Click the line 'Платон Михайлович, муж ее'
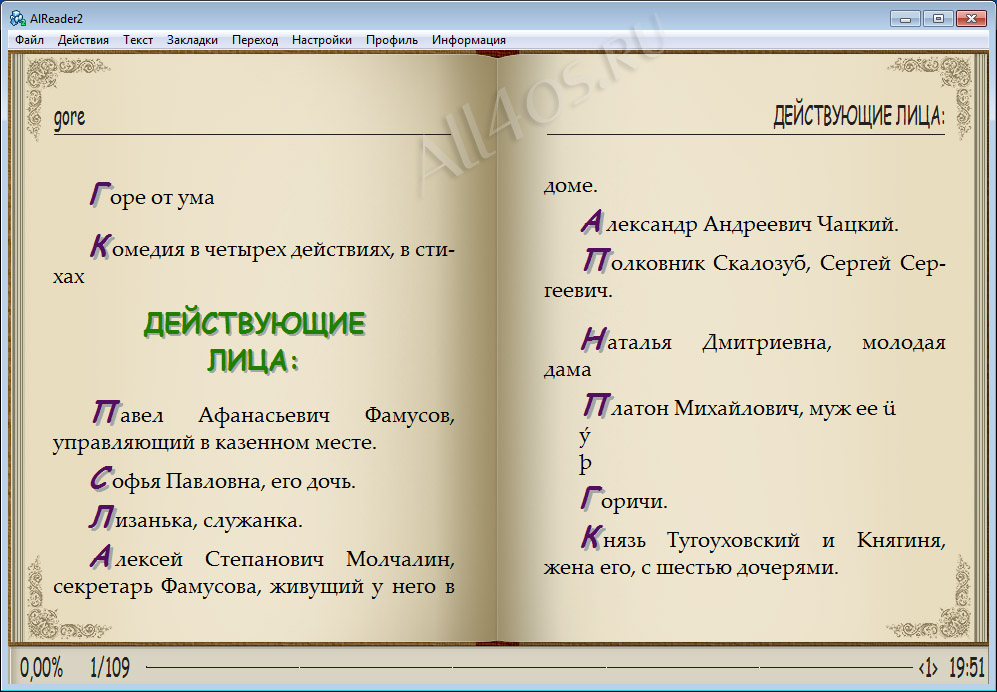 coord(730,407)
